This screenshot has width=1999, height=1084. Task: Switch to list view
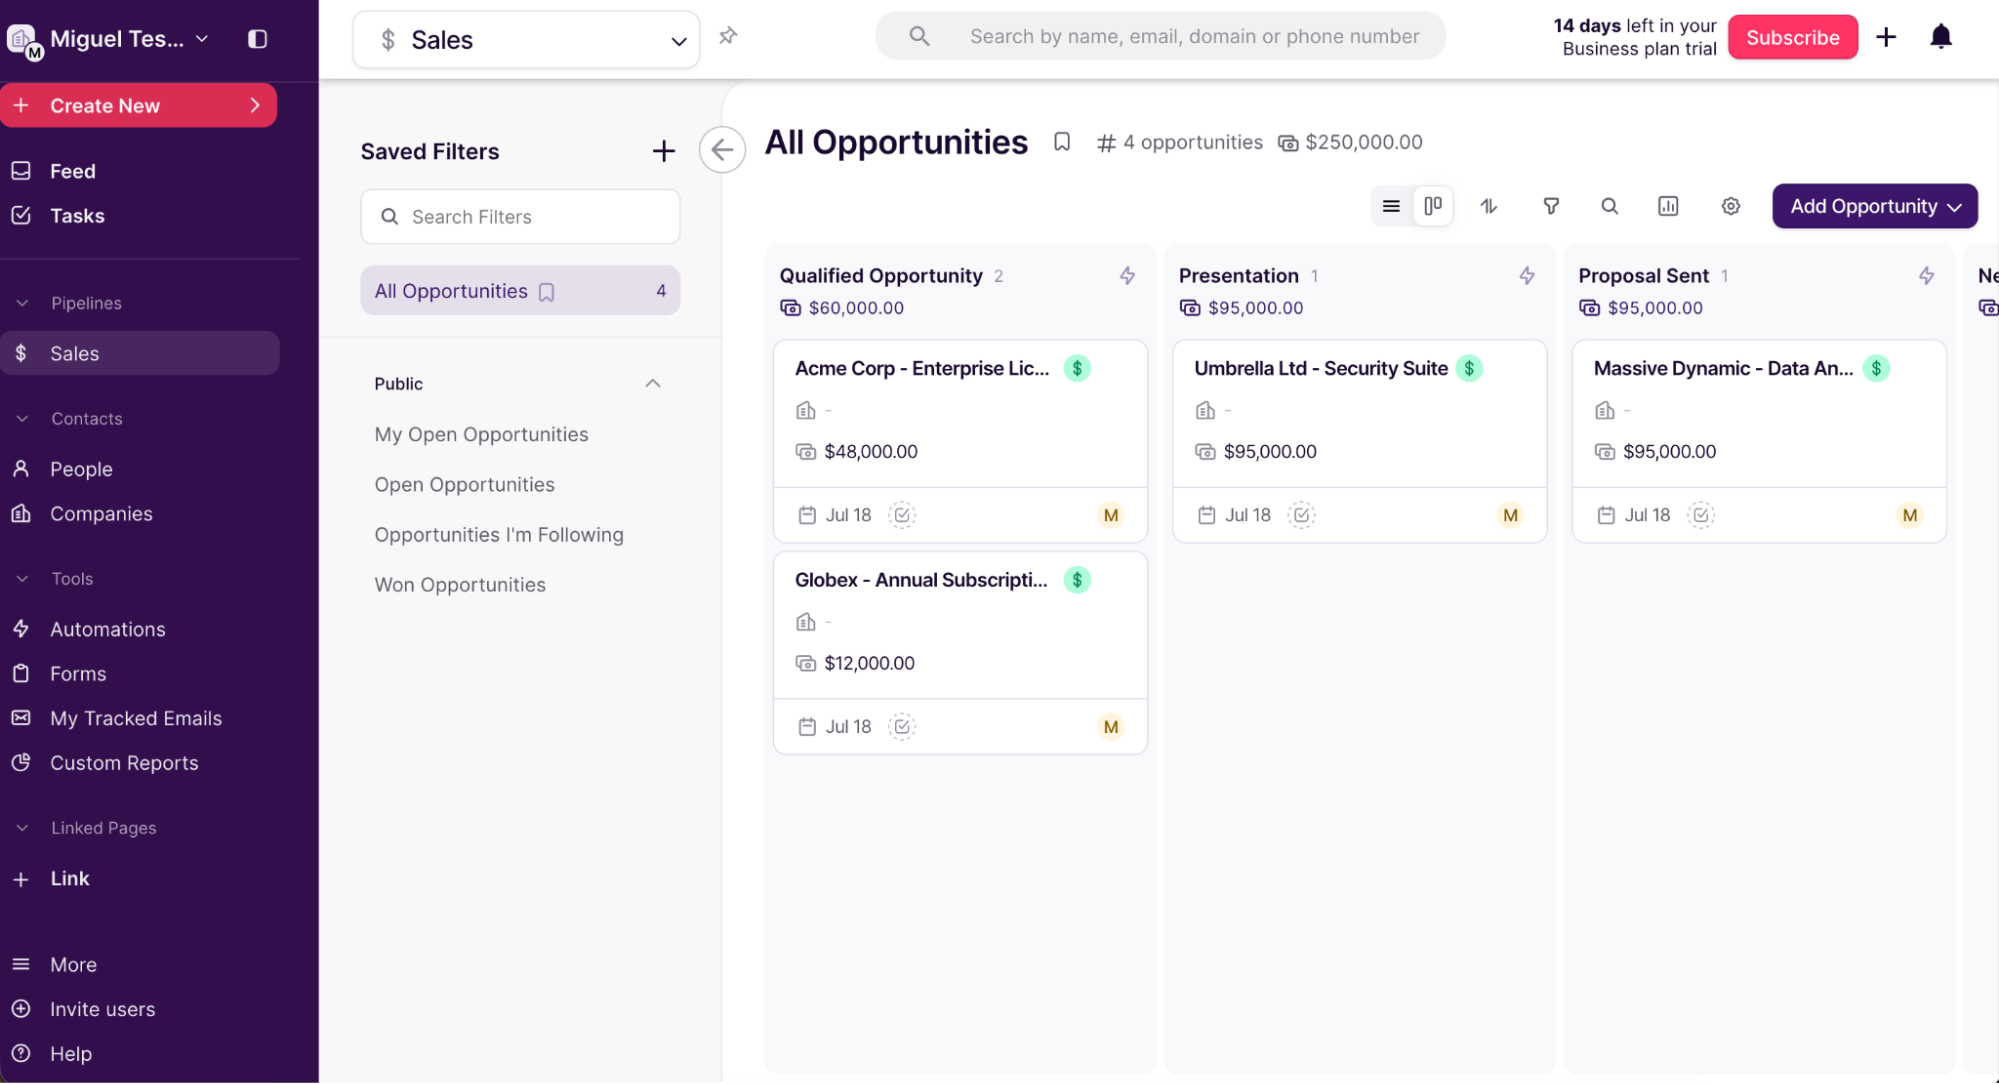(x=1390, y=206)
